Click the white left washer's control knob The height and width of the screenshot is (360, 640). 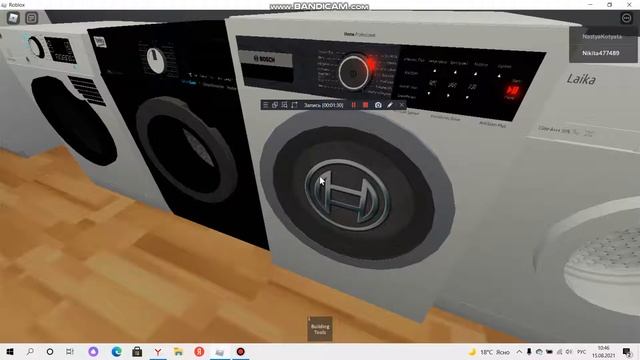pos(37,48)
